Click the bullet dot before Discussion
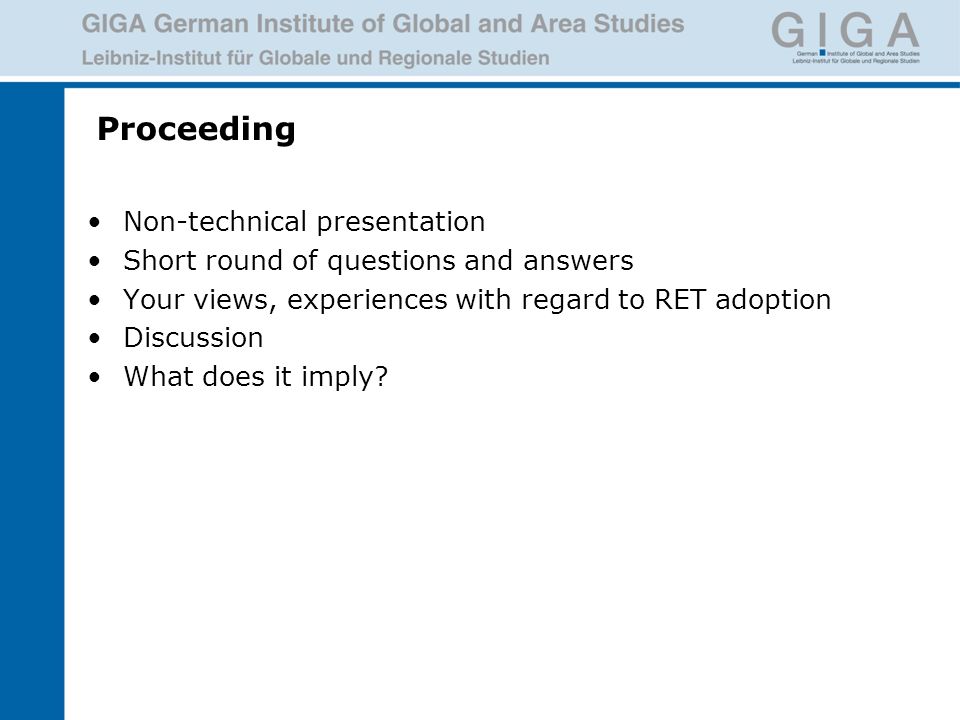This screenshot has width=960, height=720. (x=94, y=339)
